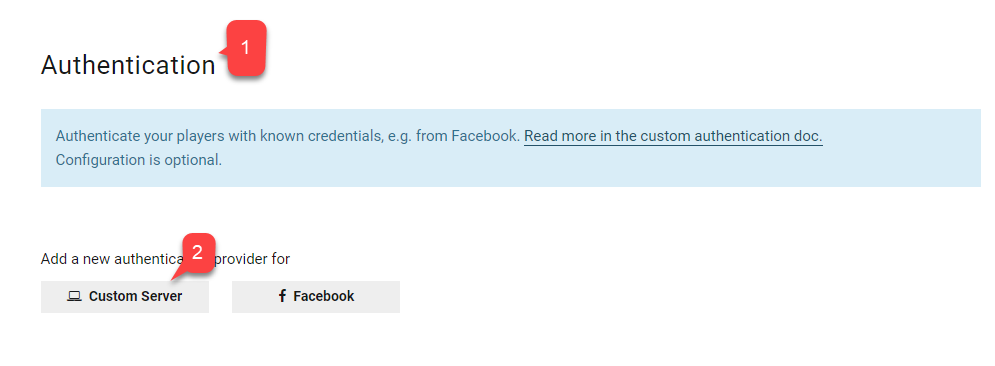Click the "Facebook" button label text

(x=324, y=296)
